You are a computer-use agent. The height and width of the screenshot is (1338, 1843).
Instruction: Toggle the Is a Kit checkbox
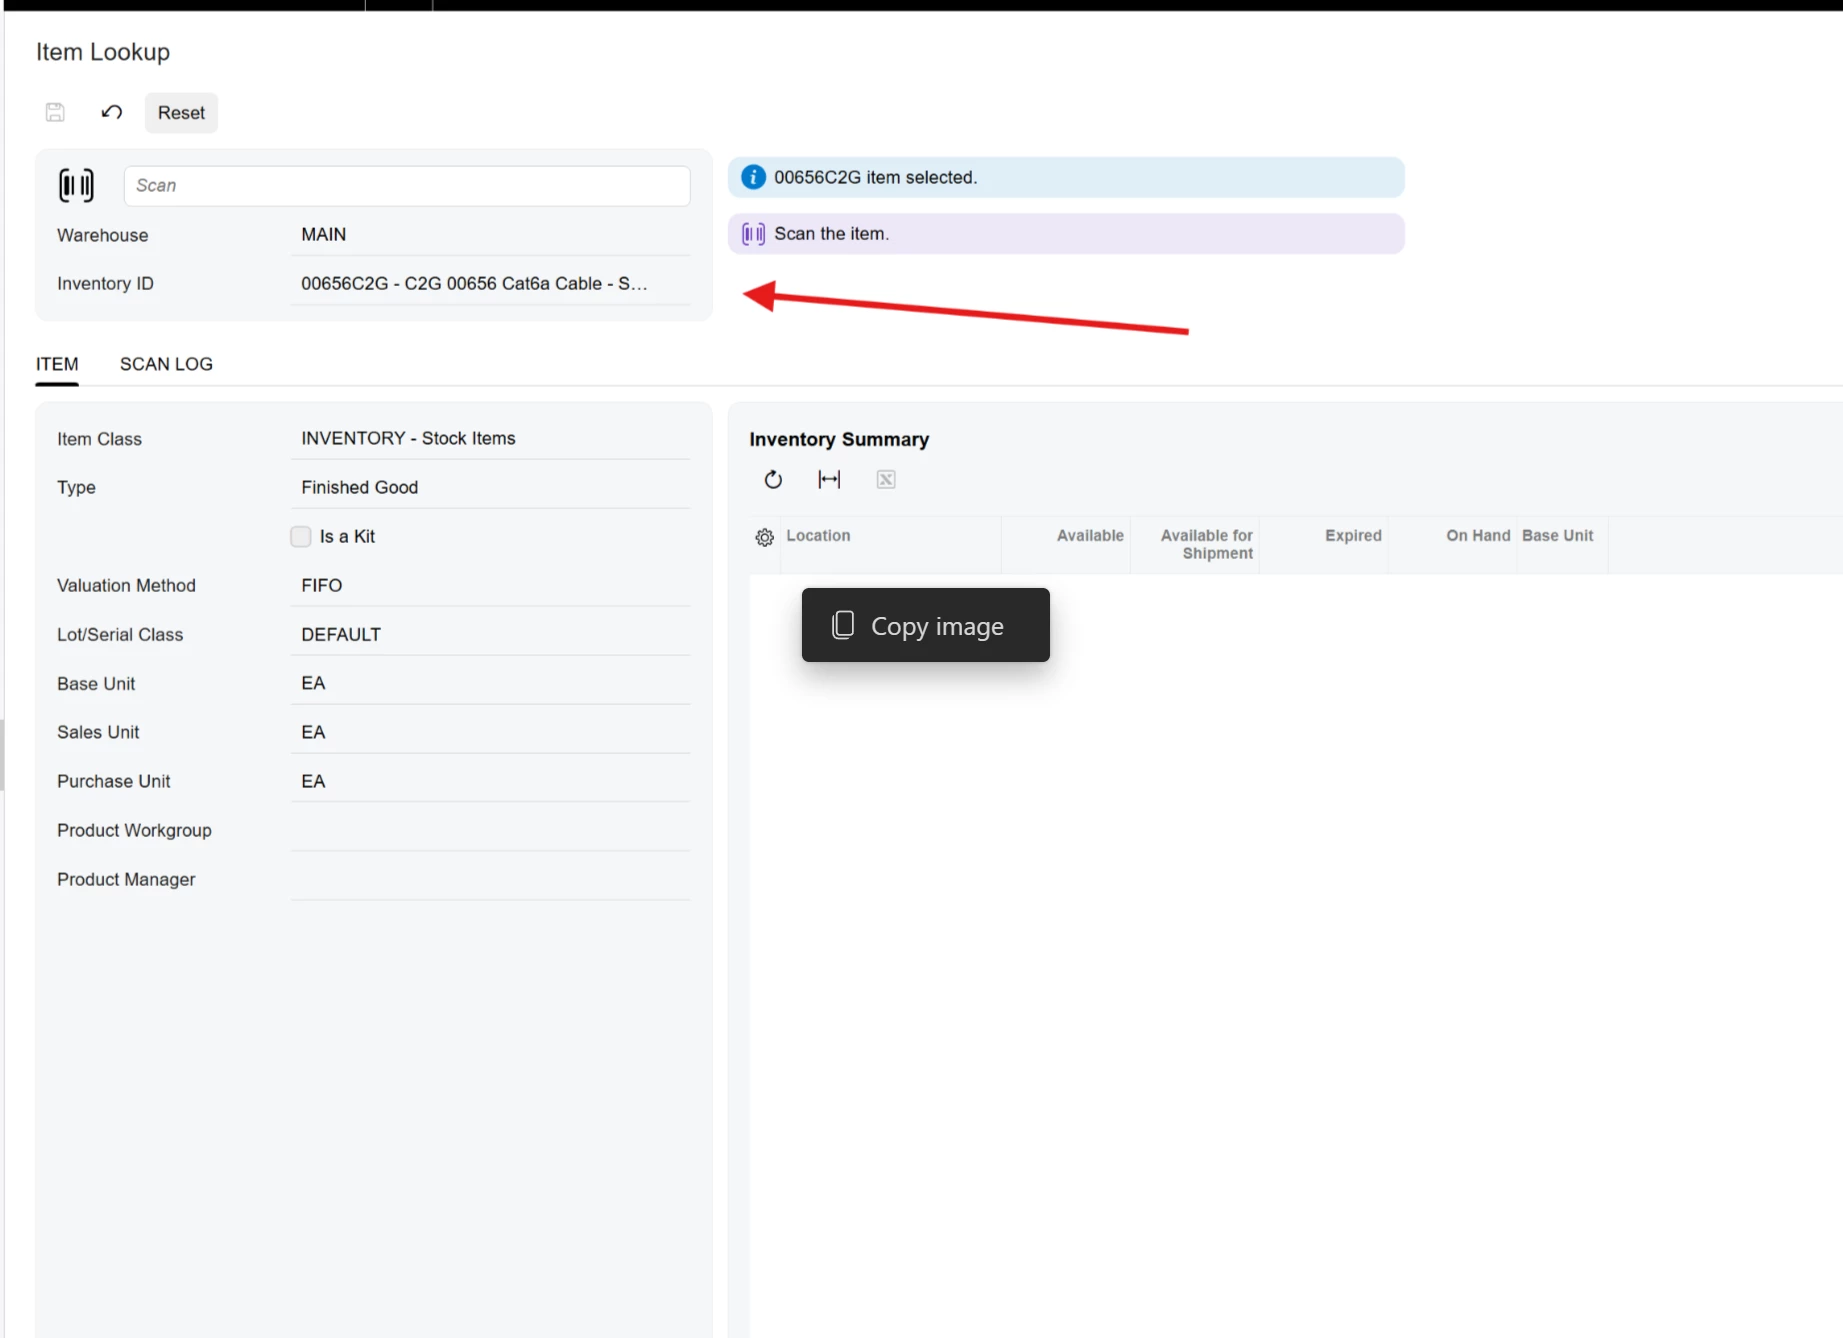[x=301, y=537]
